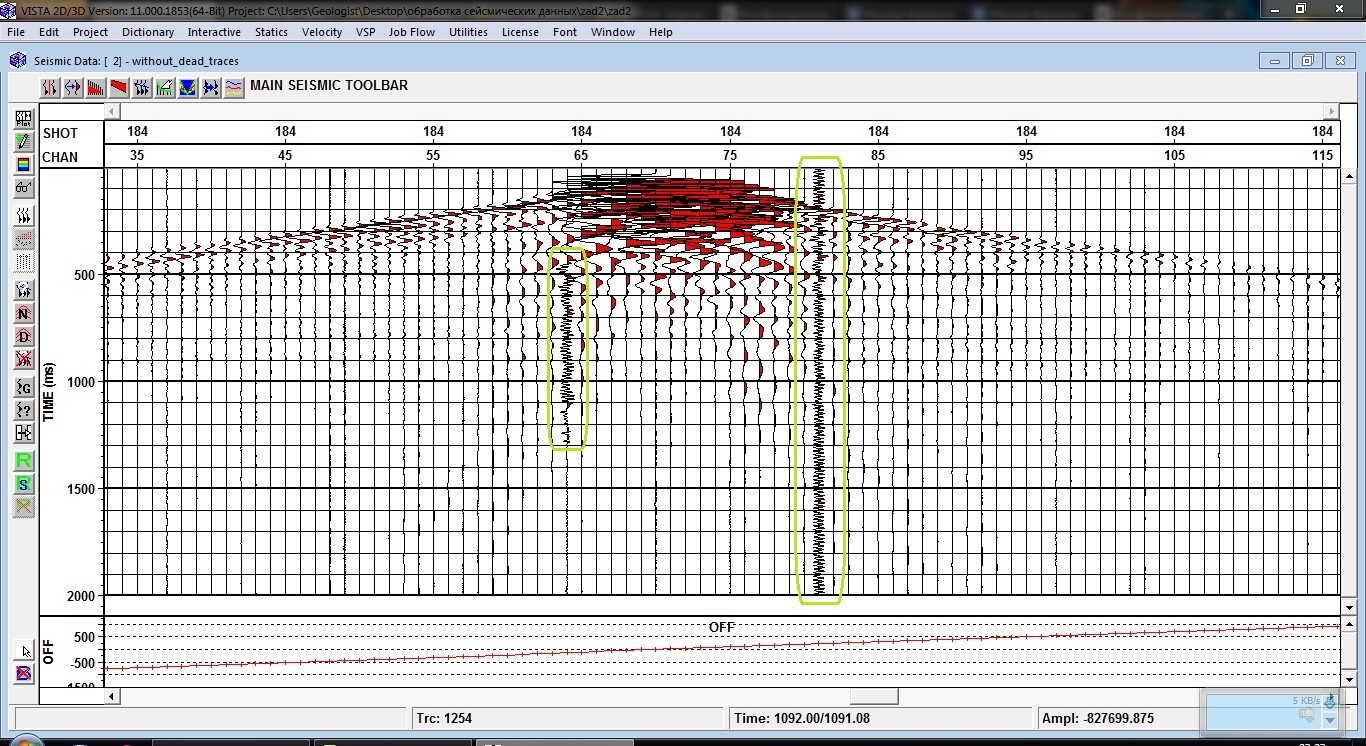Open the rainbow color bar tool

tap(24, 165)
